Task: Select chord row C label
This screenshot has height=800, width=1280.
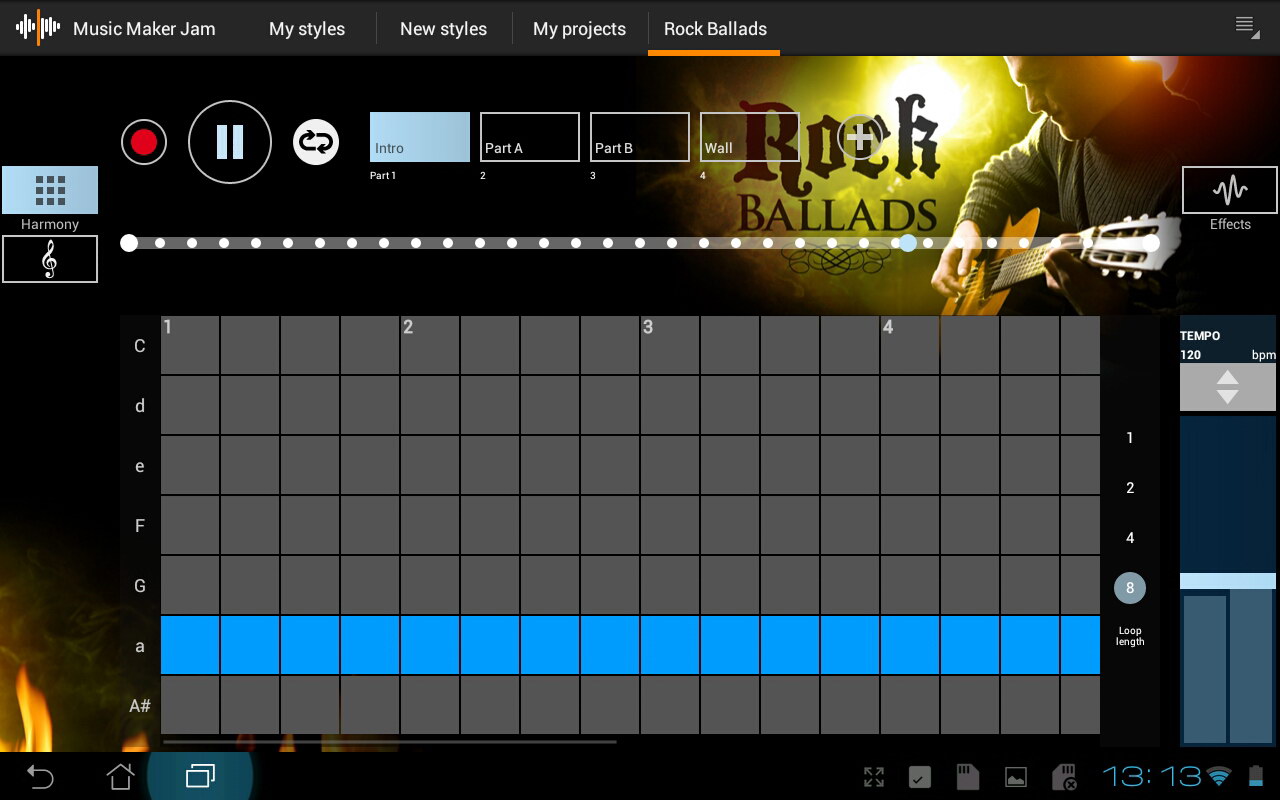Action: [140, 346]
